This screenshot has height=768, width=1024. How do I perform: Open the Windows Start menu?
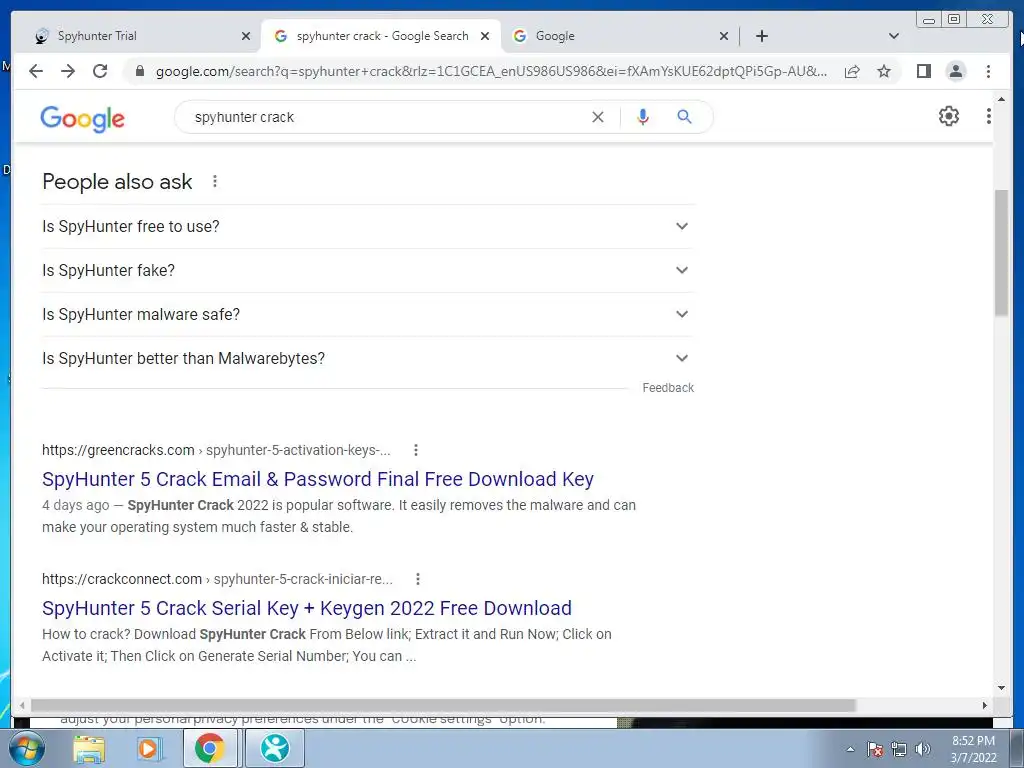26,748
